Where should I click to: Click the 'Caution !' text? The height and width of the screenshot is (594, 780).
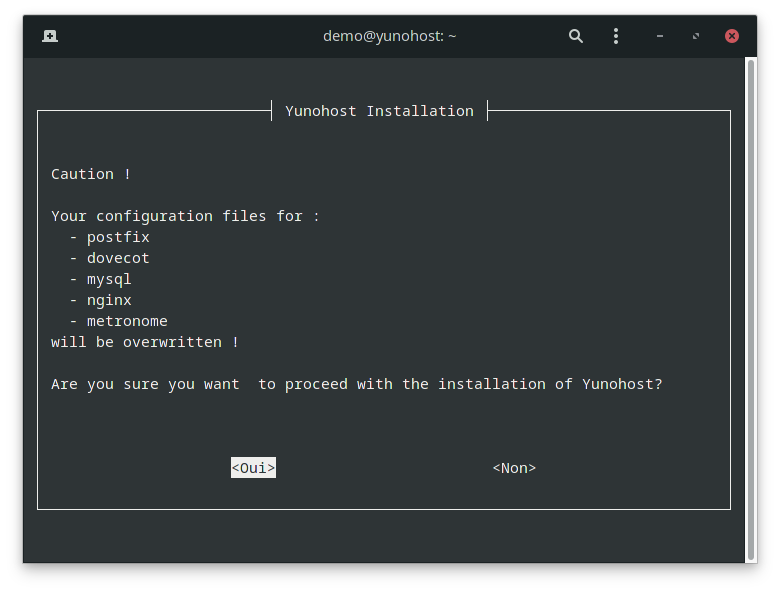(91, 174)
